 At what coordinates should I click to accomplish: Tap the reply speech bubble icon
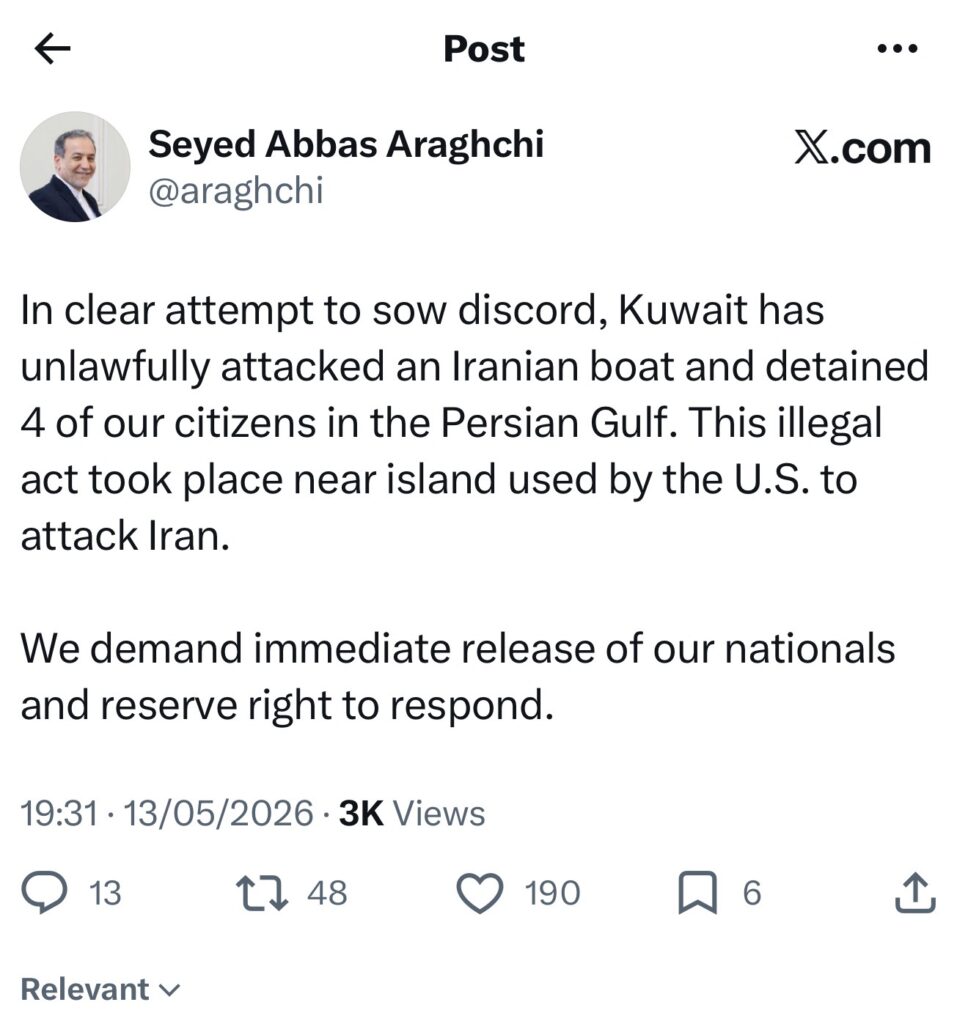click(x=44, y=893)
